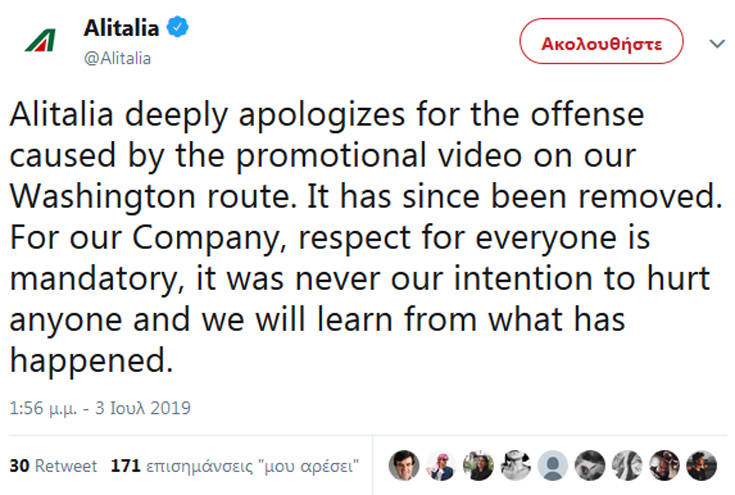Screen dimensions: 735x495
Task: Expand the tweet options chevron menu
Action: (716, 45)
